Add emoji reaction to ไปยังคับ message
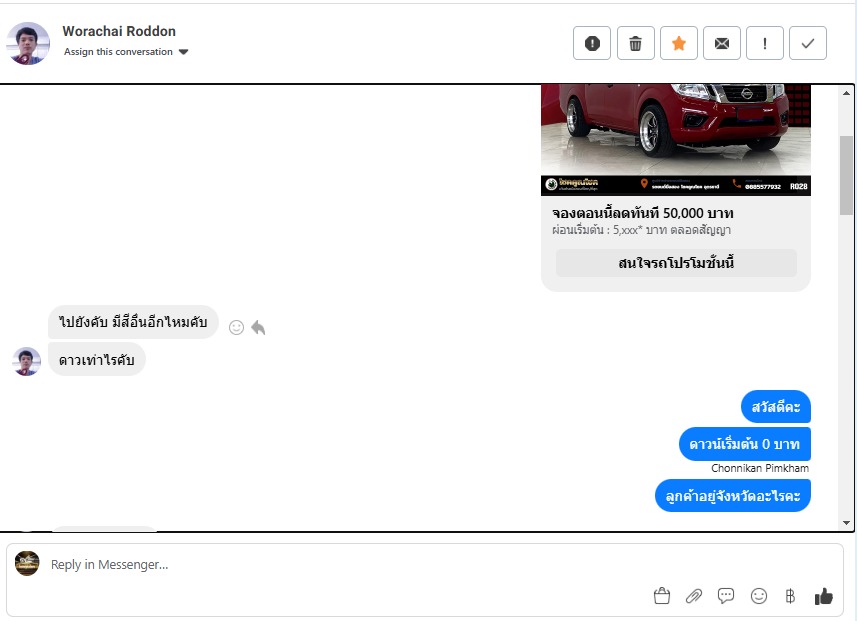Image resolution: width=857 pixels, height=621 pixels. [x=236, y=327]
